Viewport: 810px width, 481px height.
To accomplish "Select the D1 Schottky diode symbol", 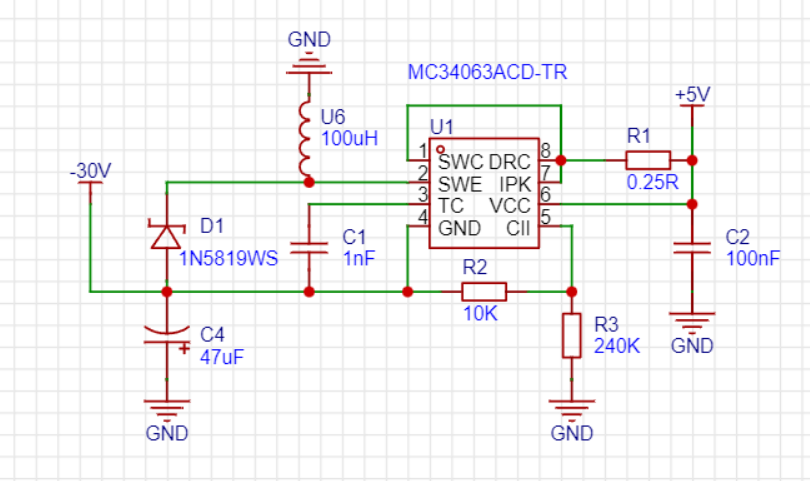I will pos(166,237).
